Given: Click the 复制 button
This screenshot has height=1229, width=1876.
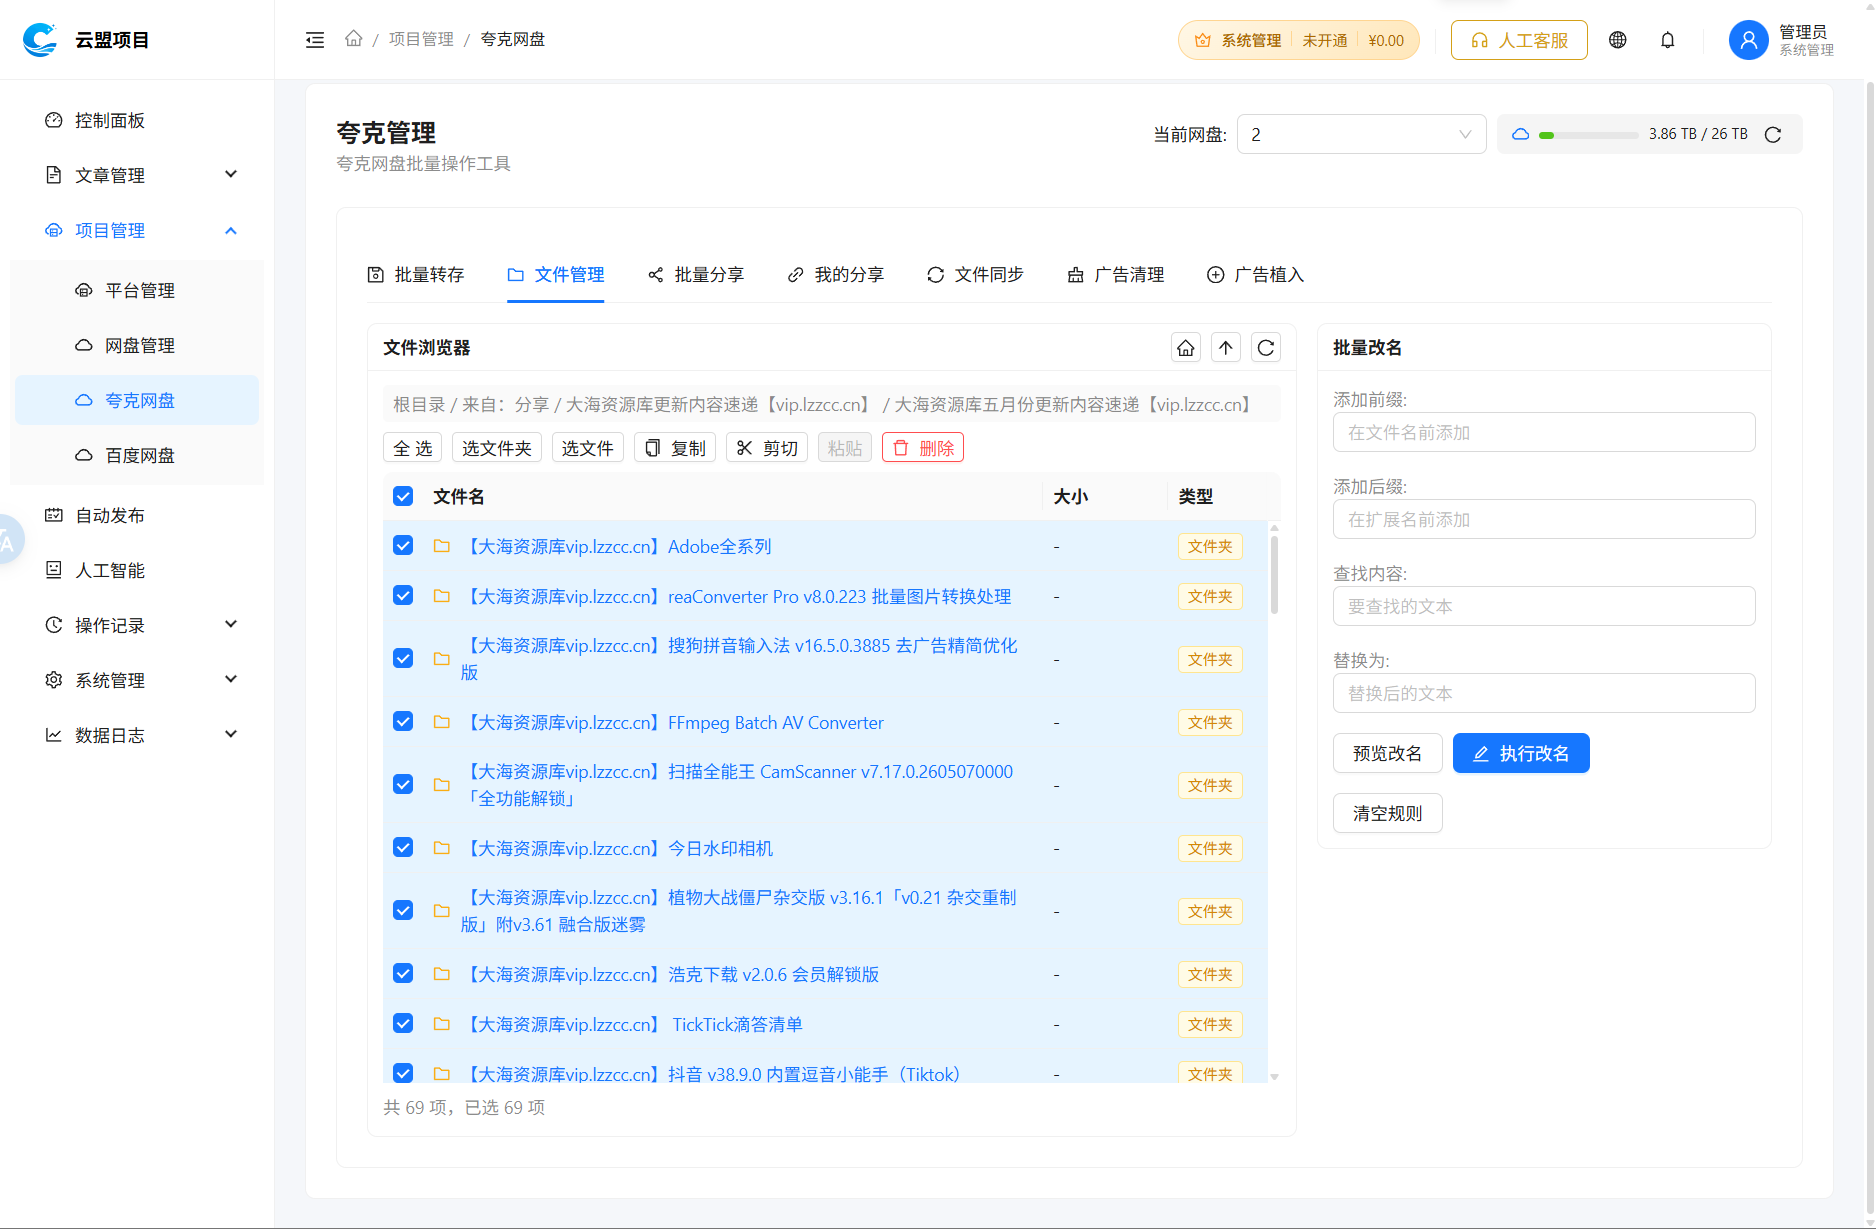Looking at the screenshot, I should tap(675, 448).
